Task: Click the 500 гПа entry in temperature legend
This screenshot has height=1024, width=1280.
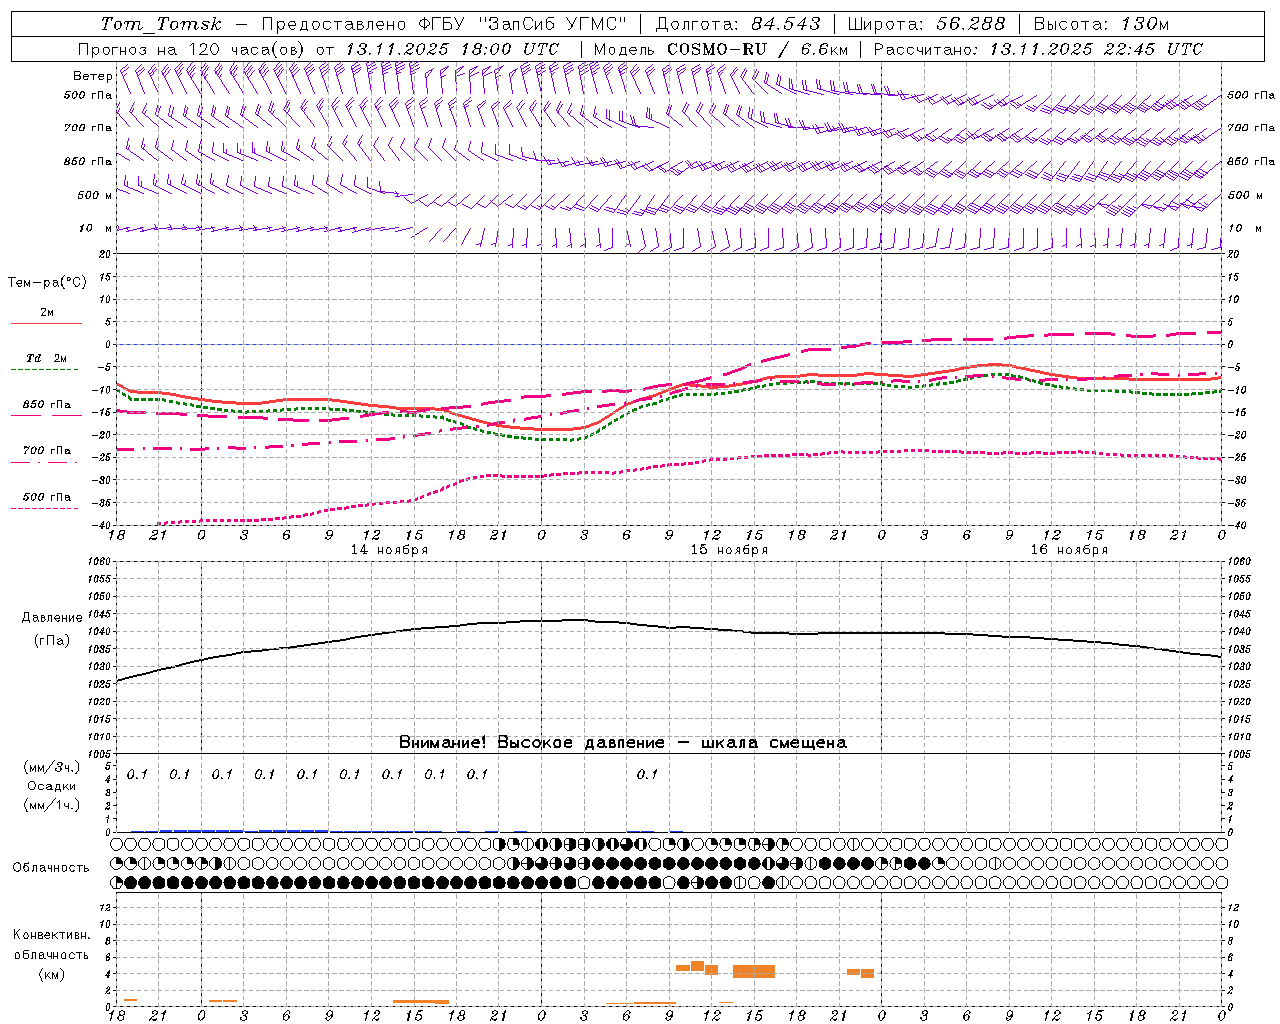Action: coord(47,497)
